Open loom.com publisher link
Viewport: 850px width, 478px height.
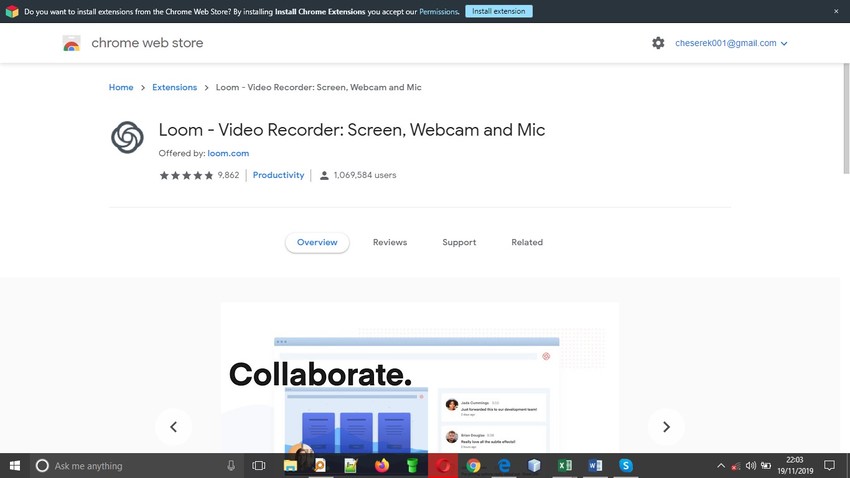point(228,153)
